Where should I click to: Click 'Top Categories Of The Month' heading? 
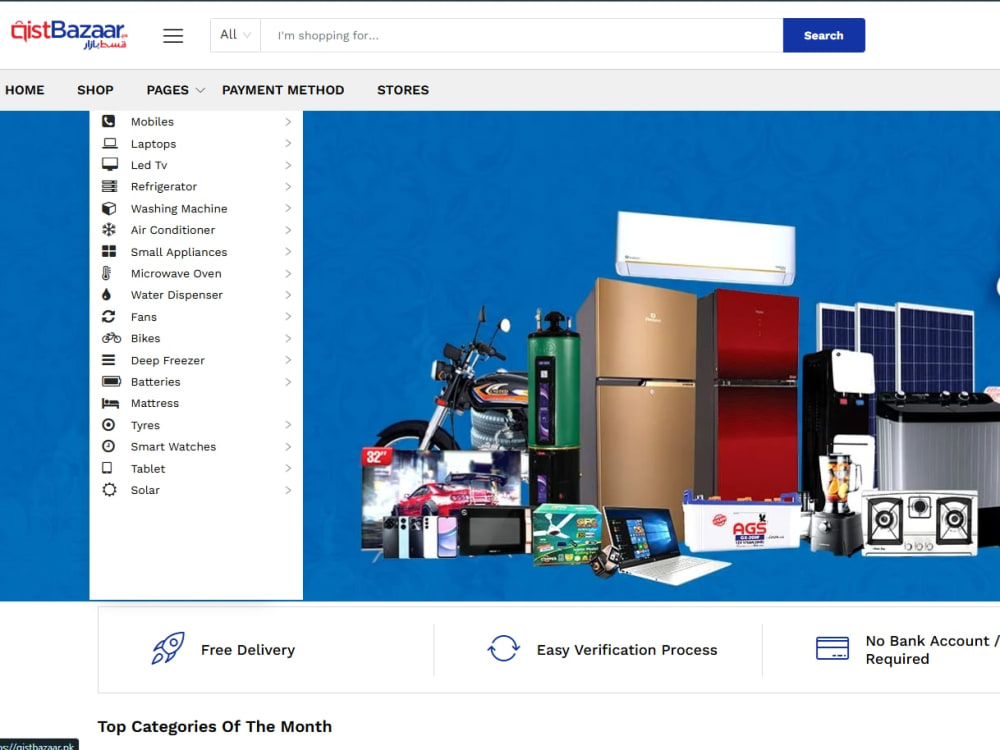pyautogui.click(x=215, y=726)
